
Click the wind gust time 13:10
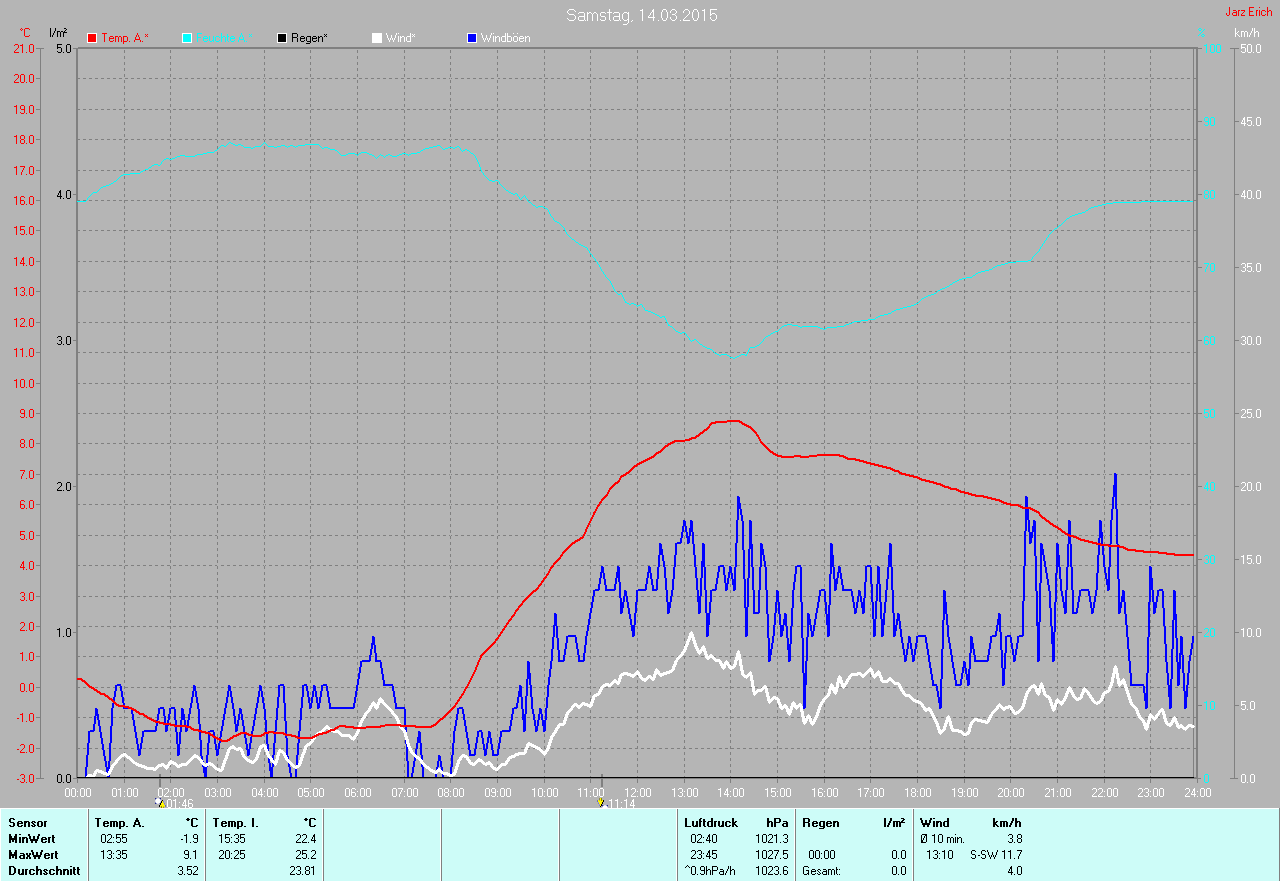pyautogui.click(x=940, y=854)
